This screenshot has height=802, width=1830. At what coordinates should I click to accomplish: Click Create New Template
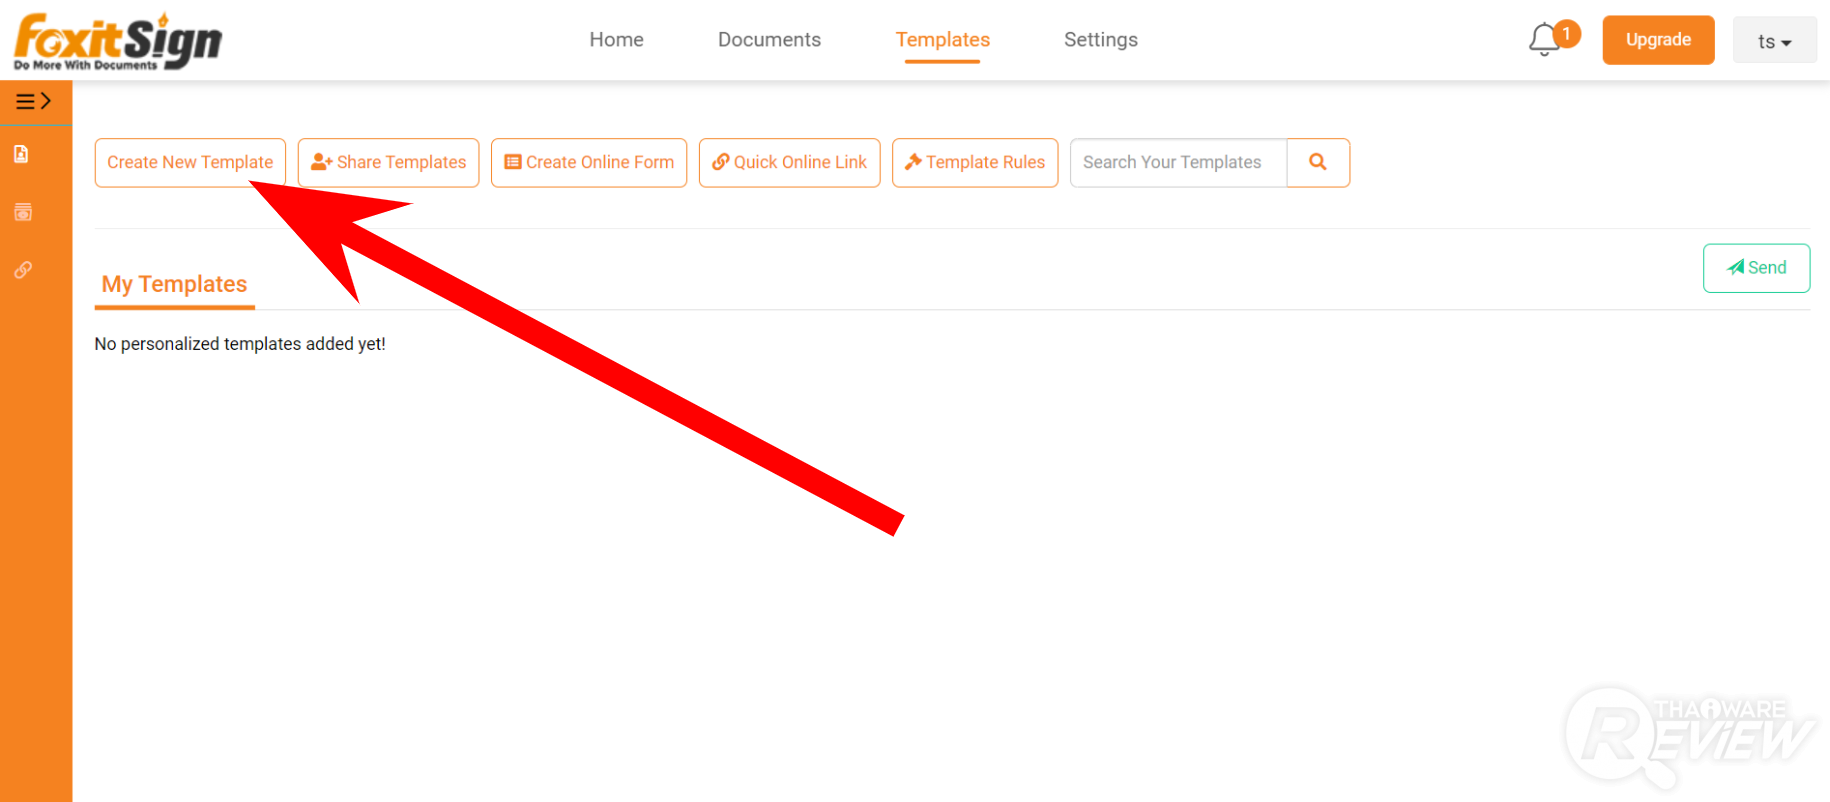click(190, 163)
